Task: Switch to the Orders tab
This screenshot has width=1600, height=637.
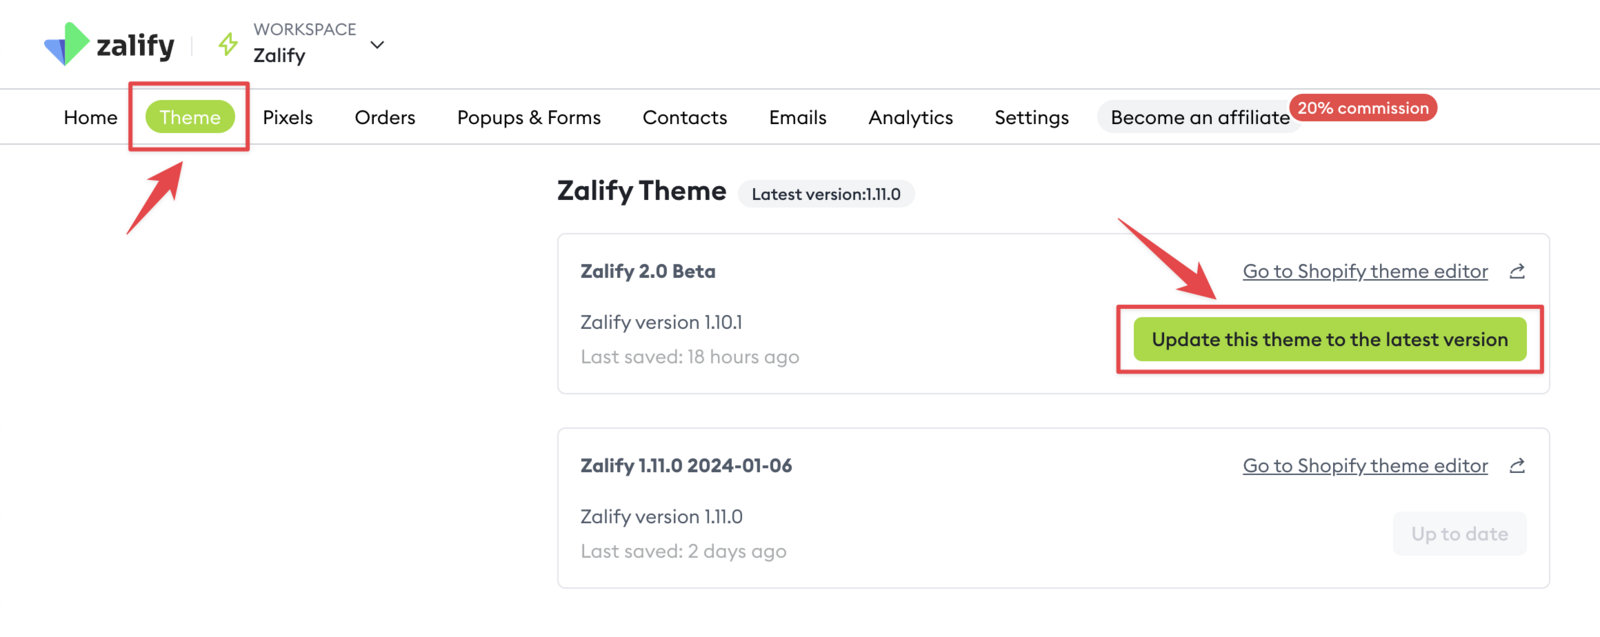Action: click(385, 117)
